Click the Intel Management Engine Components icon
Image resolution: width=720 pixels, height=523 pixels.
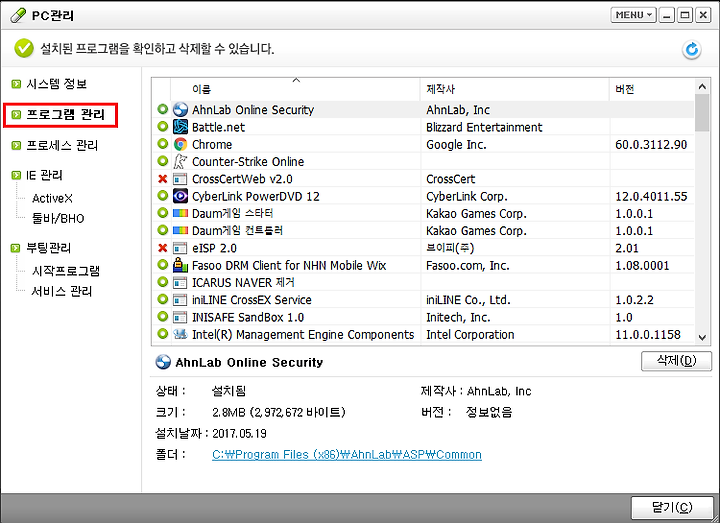tap(180, 334)
